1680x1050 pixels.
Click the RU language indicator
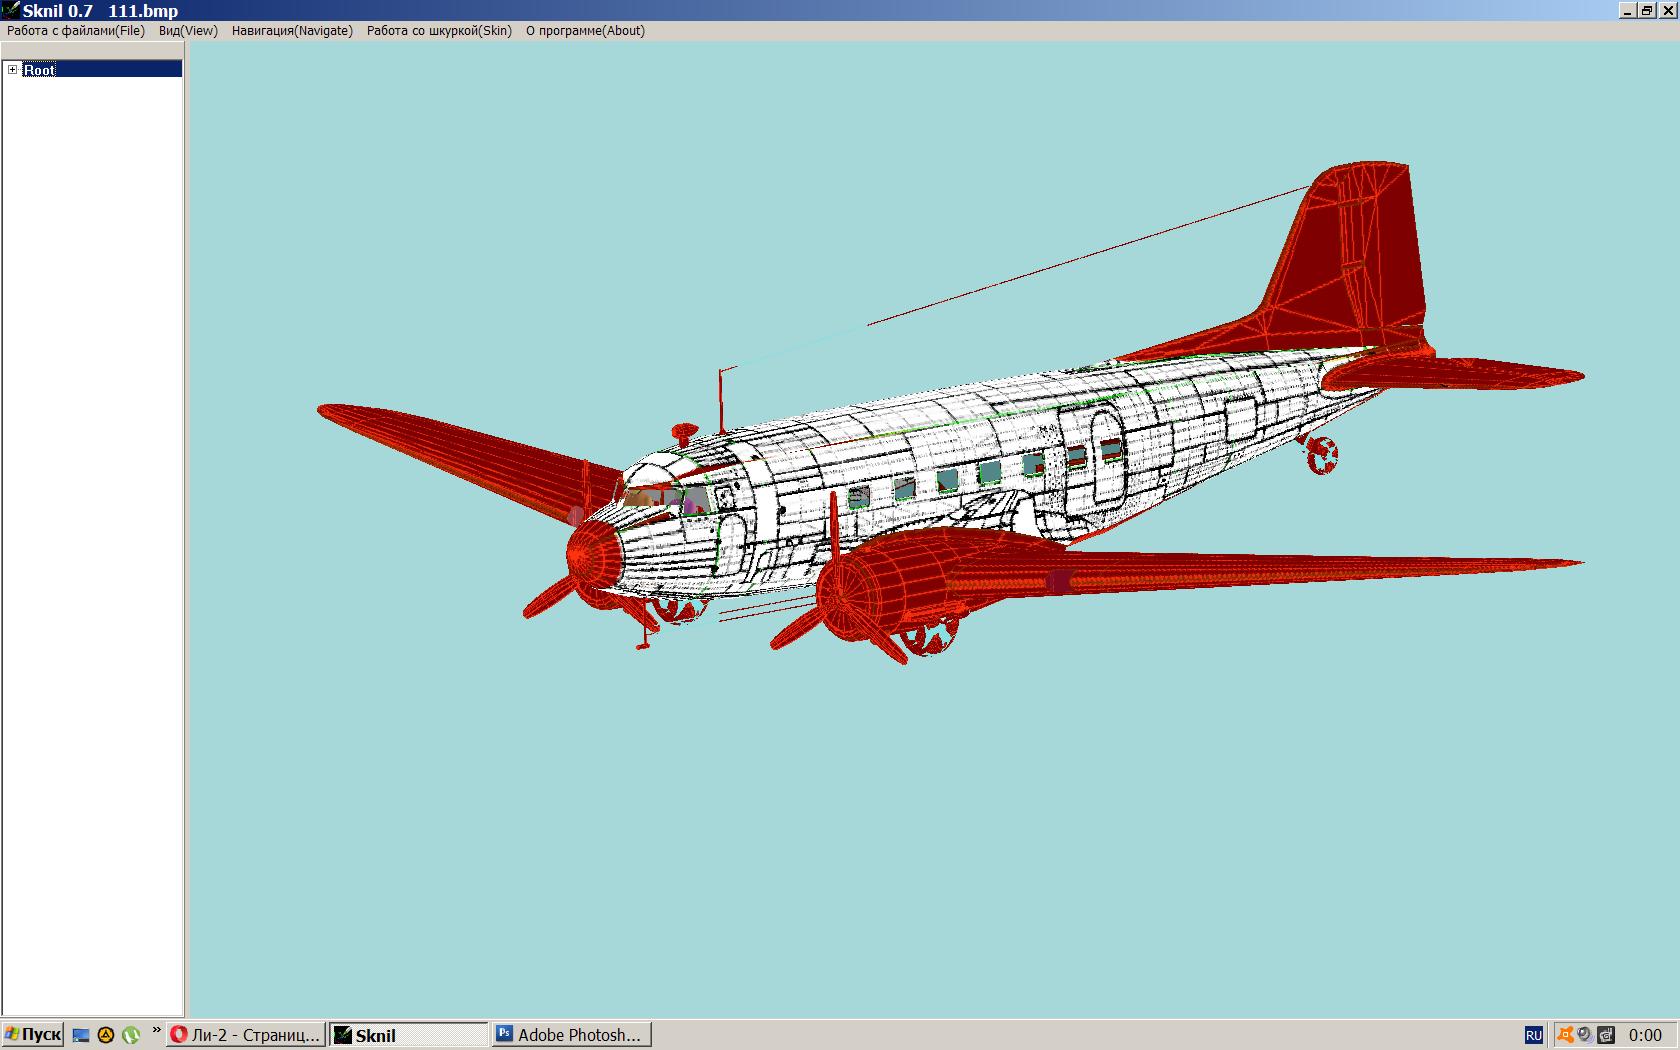tap(1533, 1035)
